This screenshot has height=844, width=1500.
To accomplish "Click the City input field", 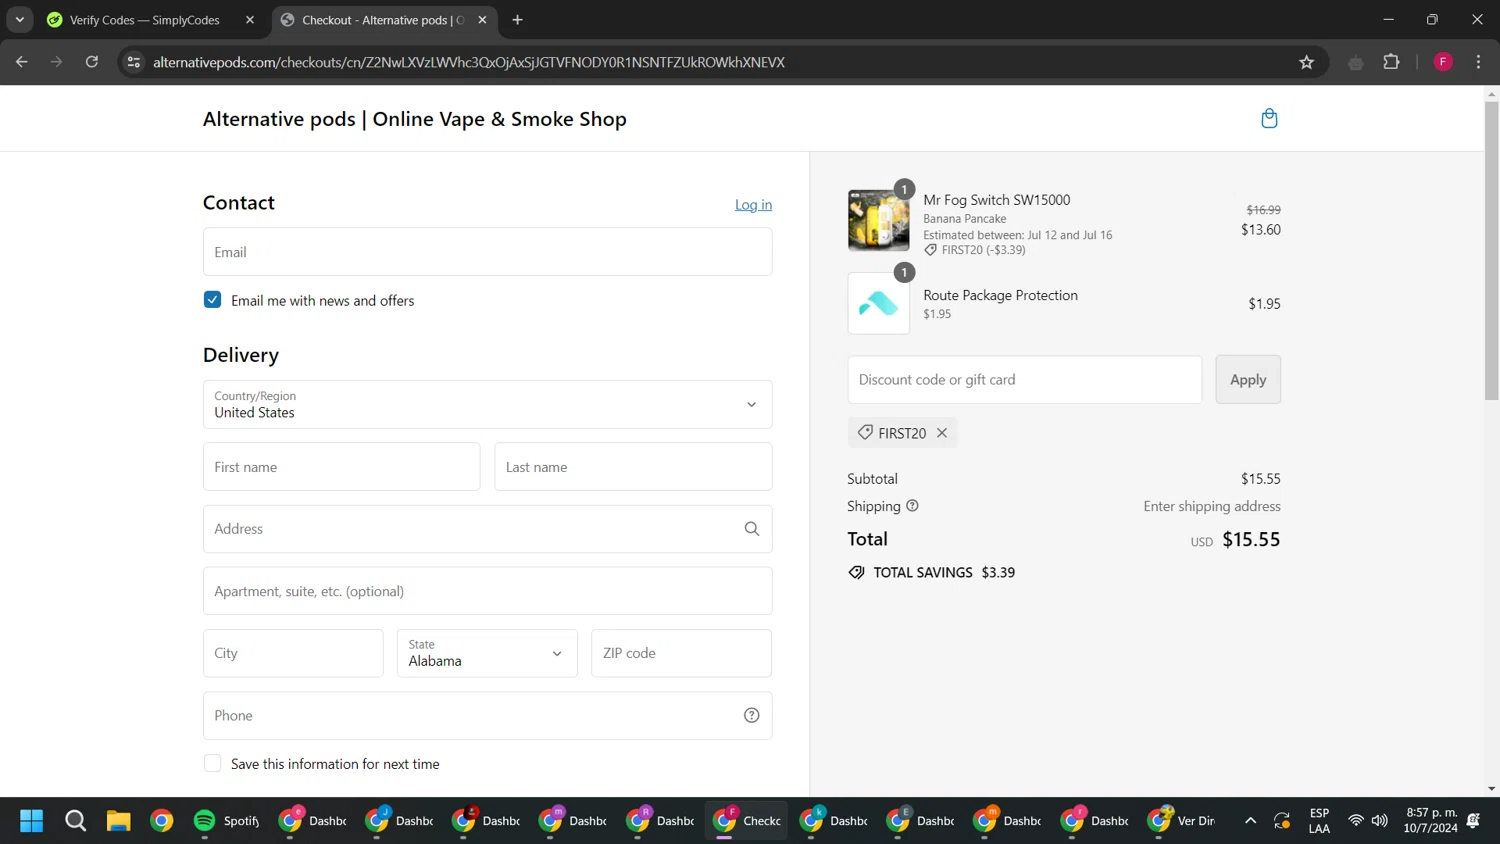I will 293,653.
